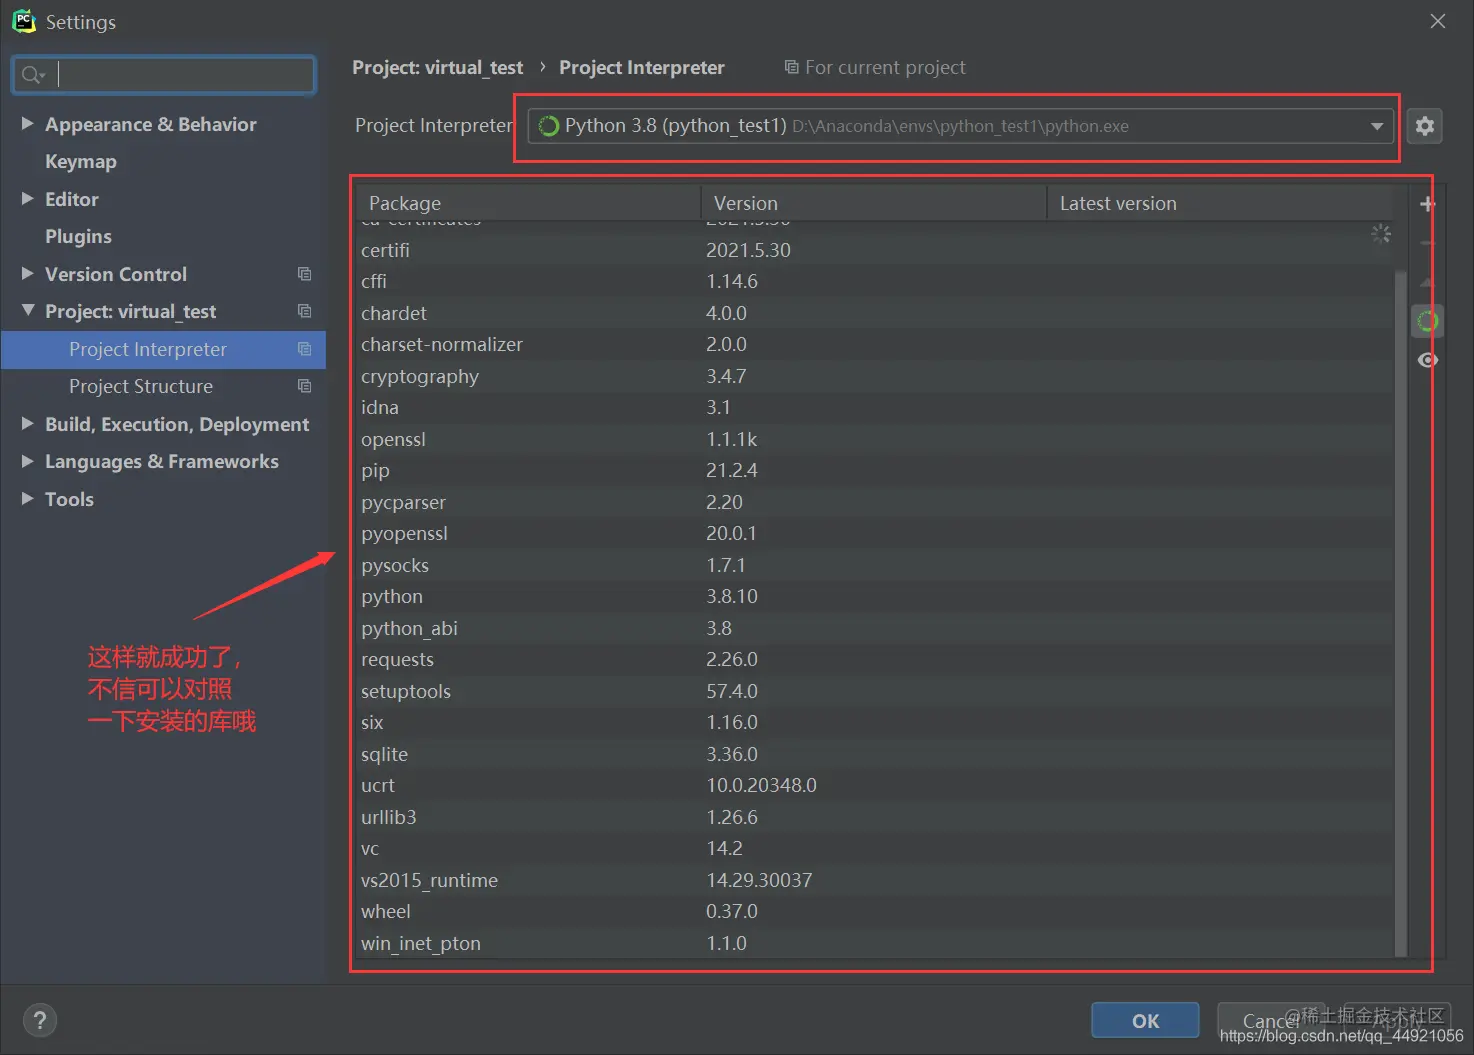This screenshot has height=1055, width=1474.
Task: Select the wheel package row
Action: [876, 911]
